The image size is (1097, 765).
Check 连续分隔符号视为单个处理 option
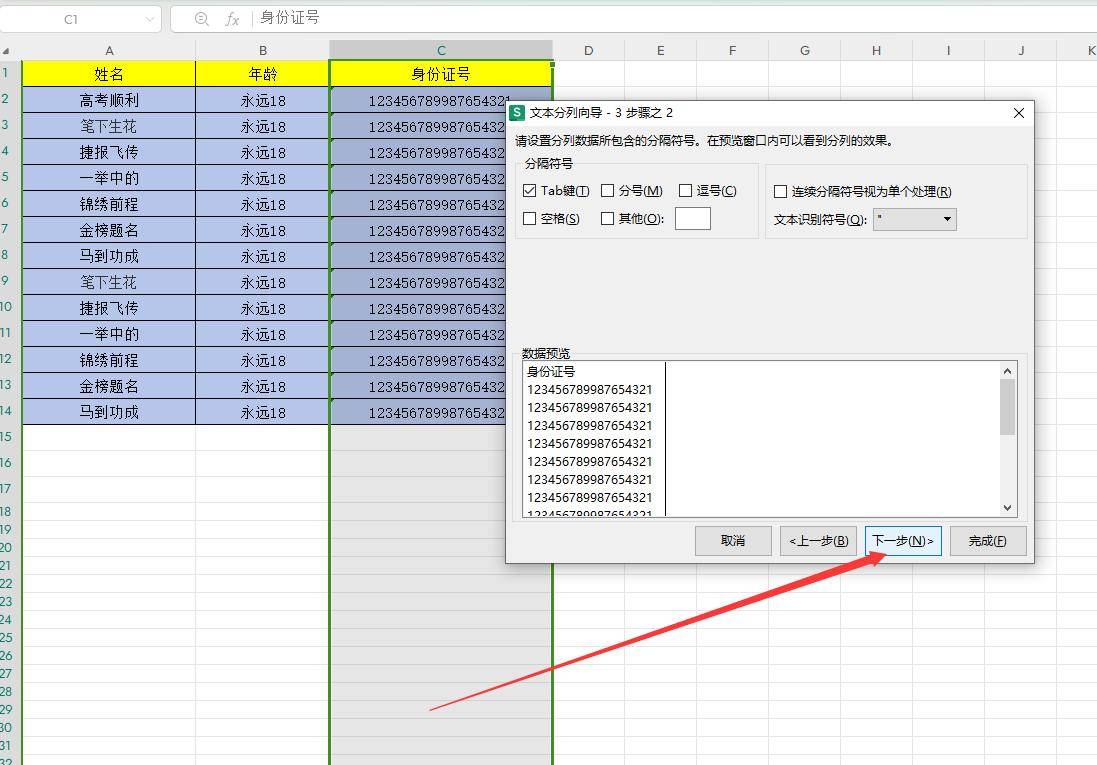(780, 191)
